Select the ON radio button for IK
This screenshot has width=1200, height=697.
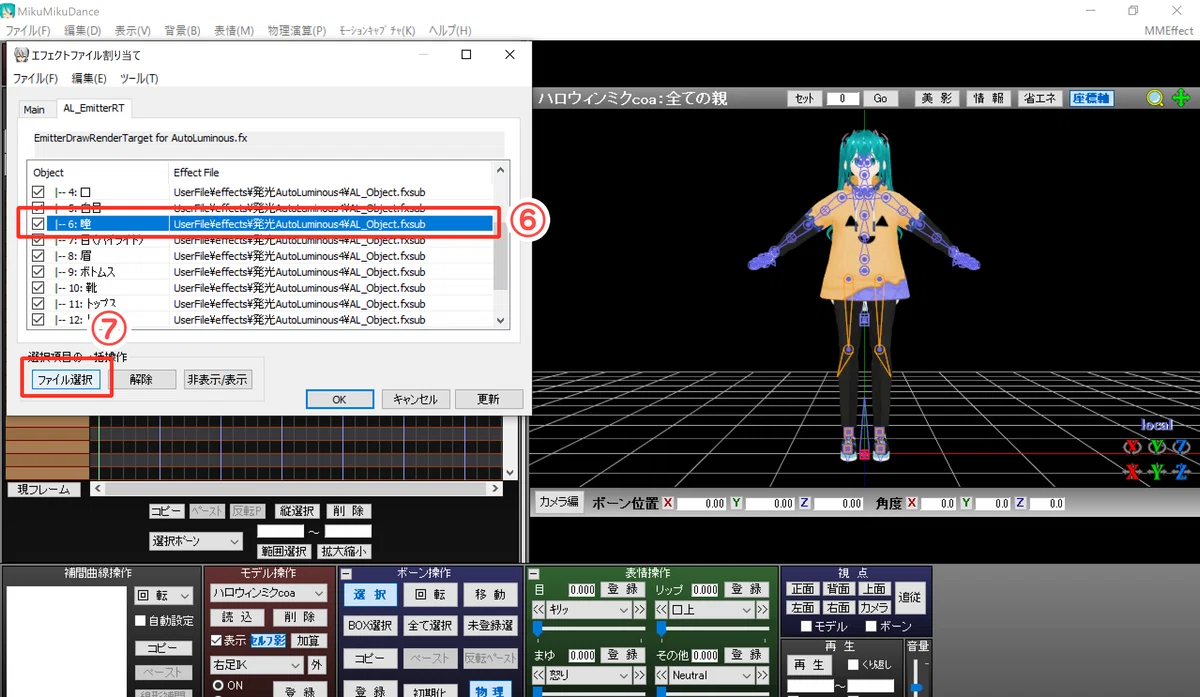click(218, 686)
